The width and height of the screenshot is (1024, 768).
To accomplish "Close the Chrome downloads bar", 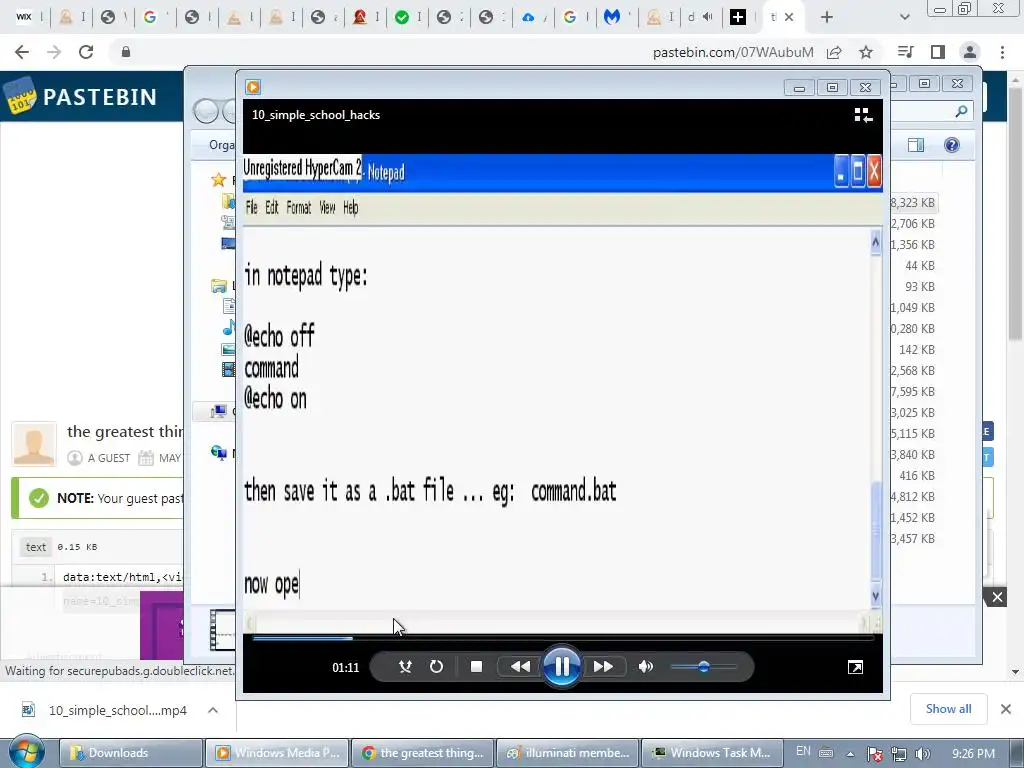I will pos(1006,709).
